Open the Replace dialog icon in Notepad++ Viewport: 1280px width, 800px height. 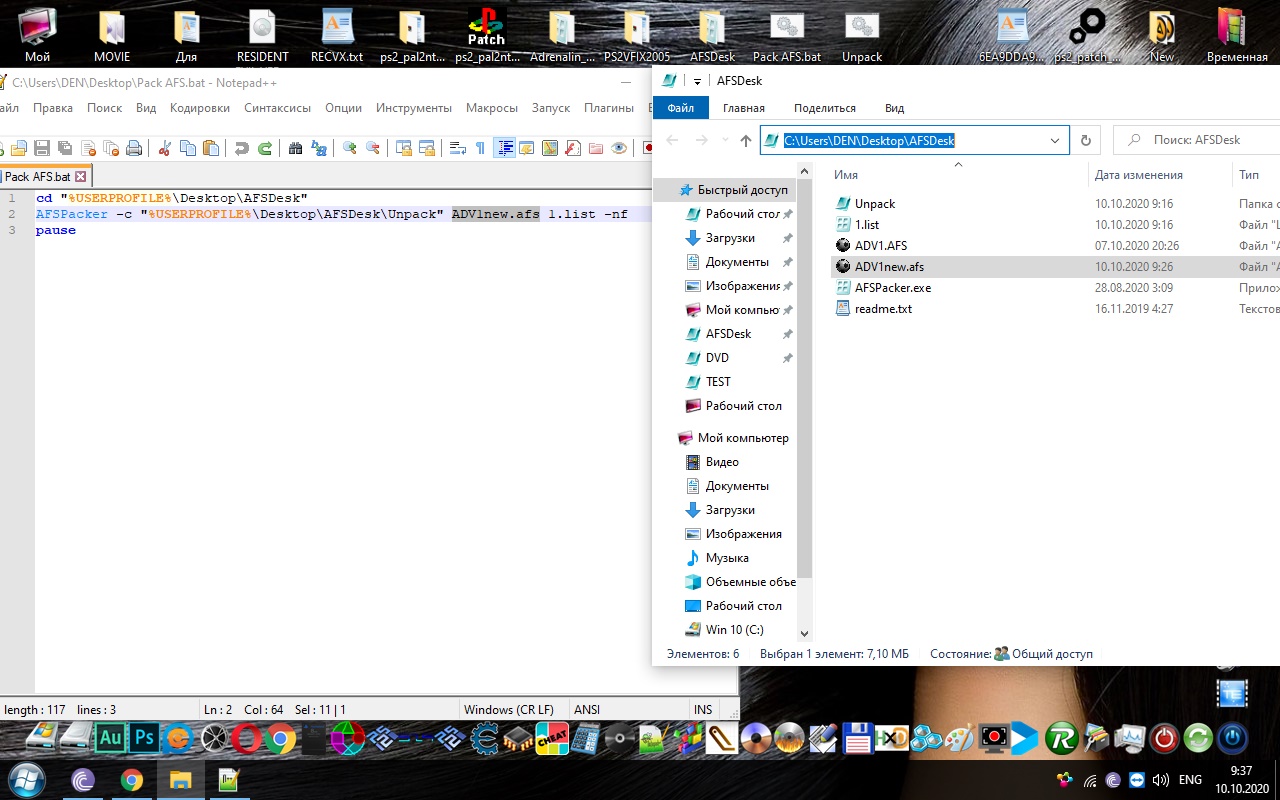click(319, 148)
